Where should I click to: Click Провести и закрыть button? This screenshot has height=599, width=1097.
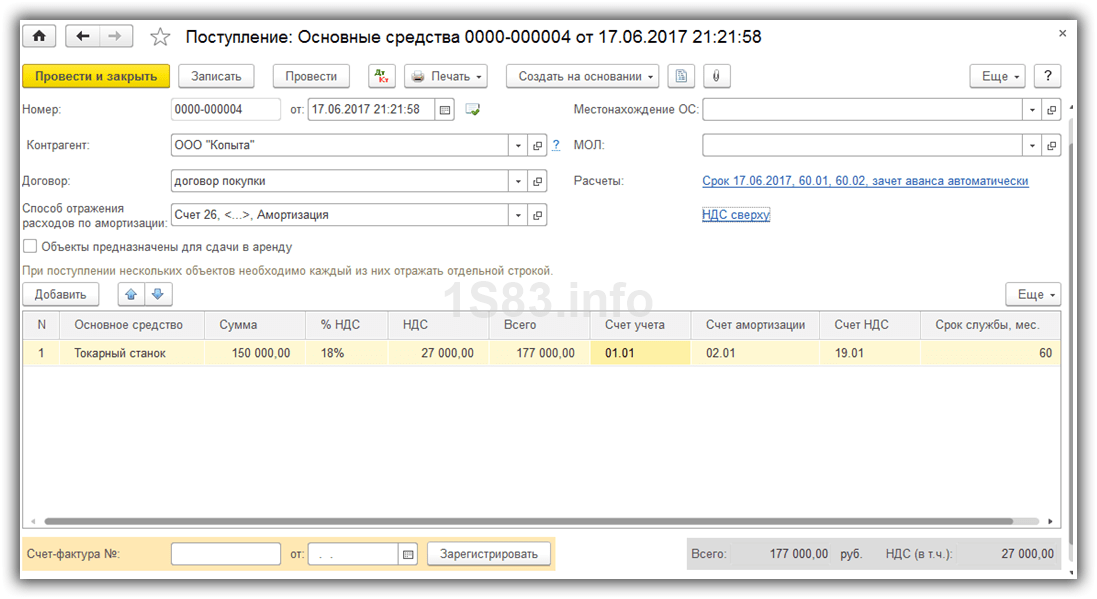tap(96, 76)
